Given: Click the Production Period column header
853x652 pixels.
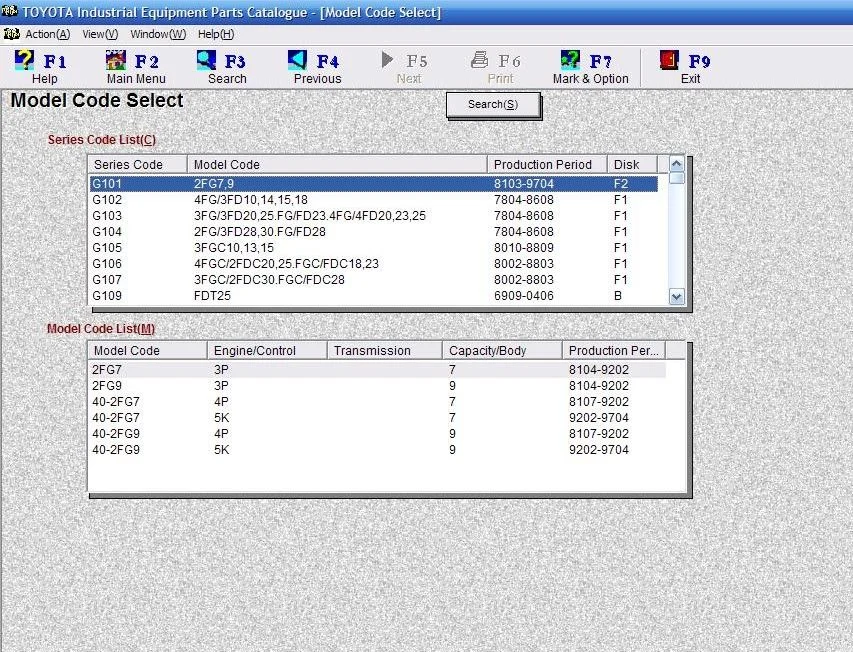Looking at the screenshot, I should click(x=547, y=164).
